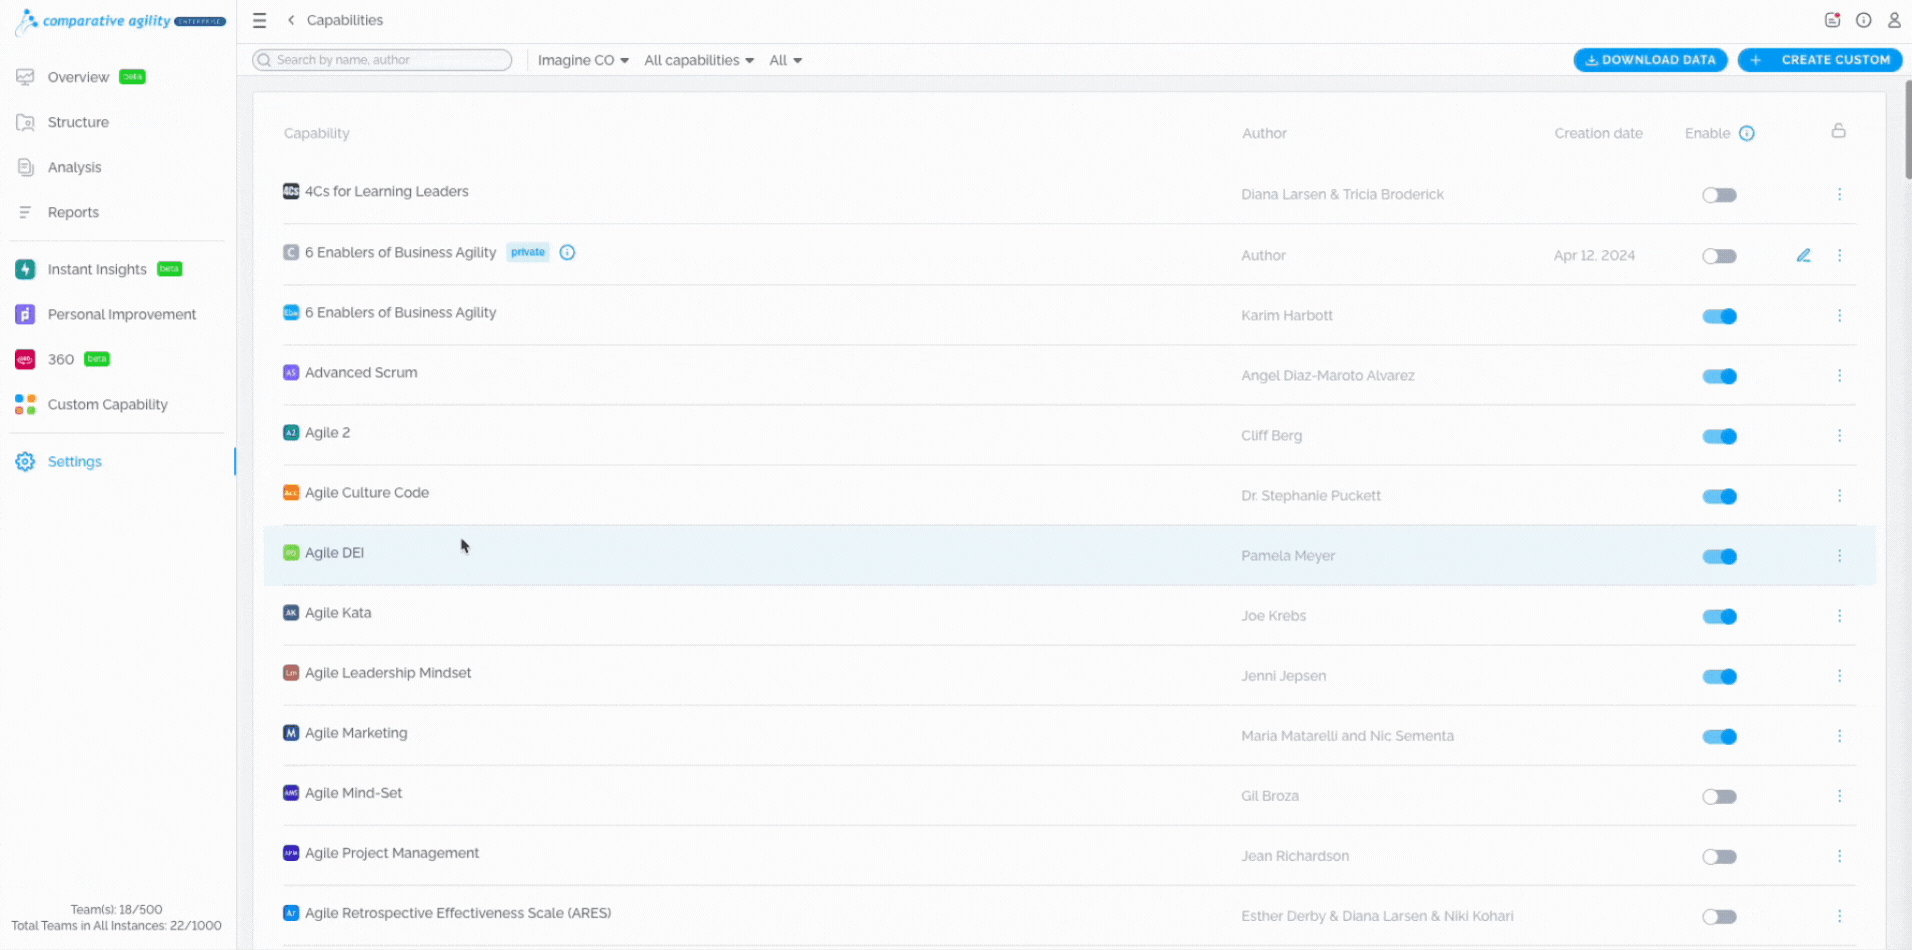Open the user profile icon
The width and height of the screenshot is (1912, 950).
pos(1894,20)
